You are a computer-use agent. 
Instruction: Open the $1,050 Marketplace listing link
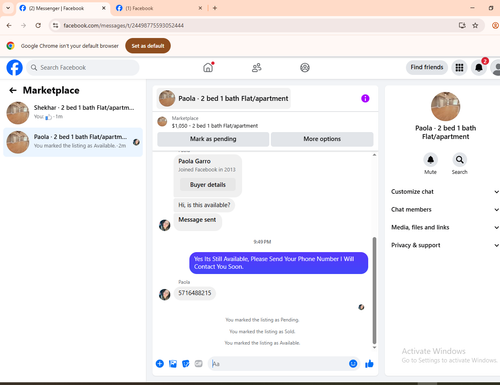coord(215,126)
